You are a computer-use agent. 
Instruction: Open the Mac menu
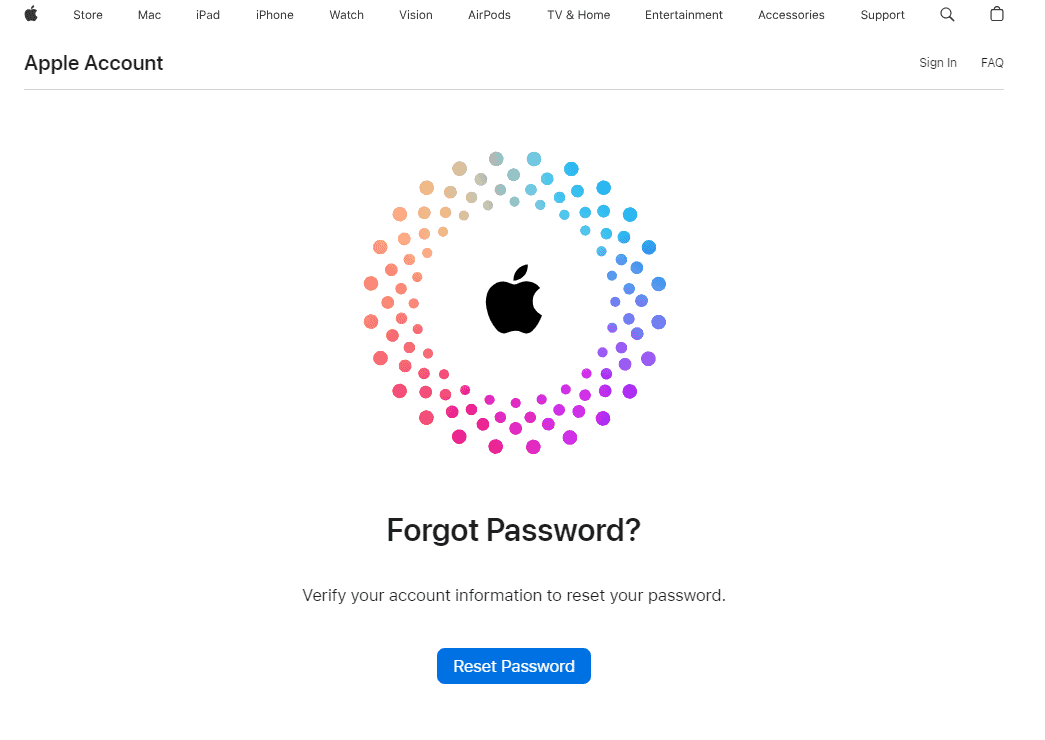tap(149, 15)
